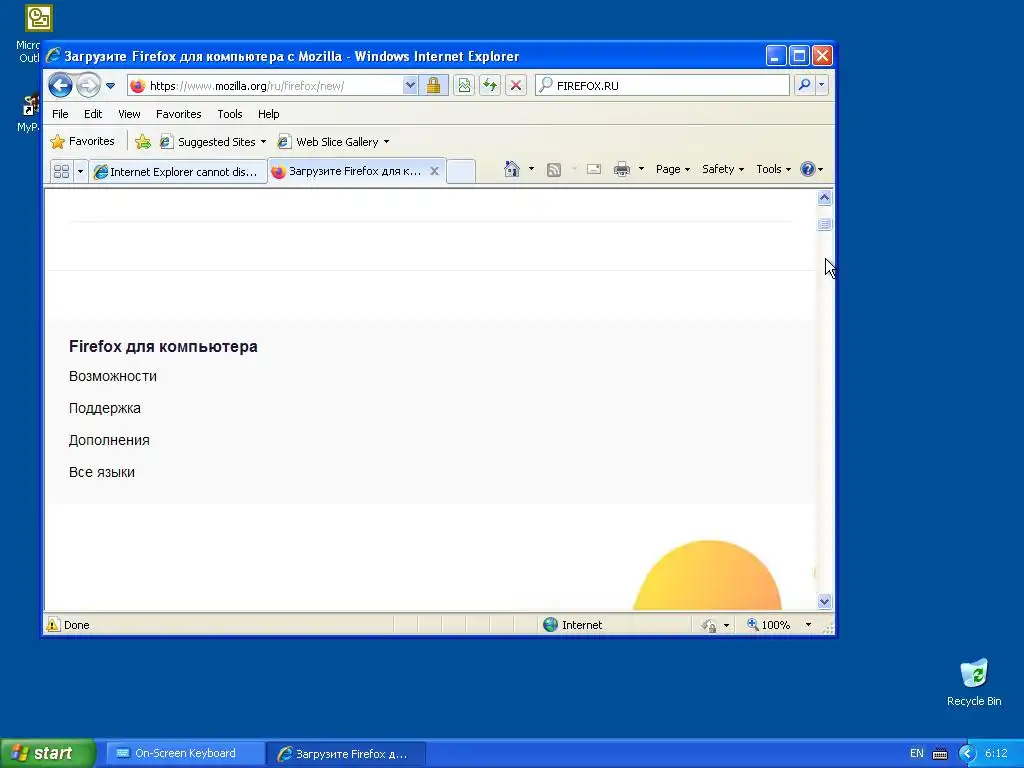Open the Safety command menu
The width and height of the screenshot is (1024, 768).
722,169
